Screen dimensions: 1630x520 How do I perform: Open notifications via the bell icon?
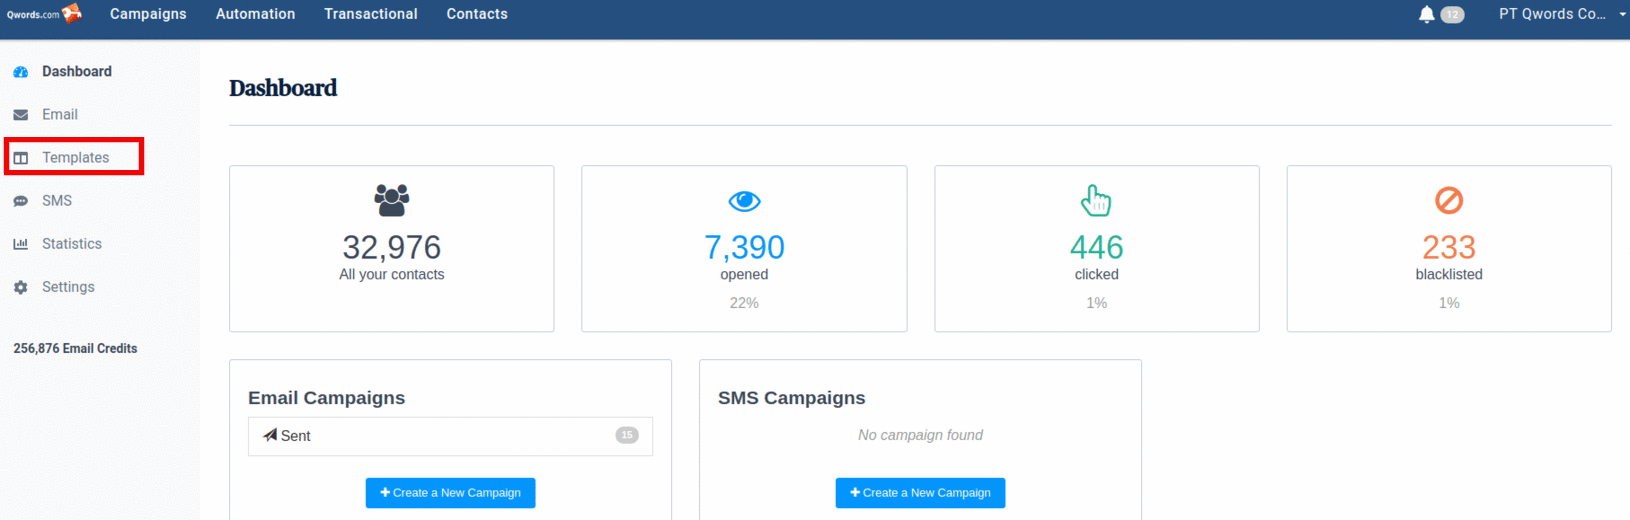1427,14
